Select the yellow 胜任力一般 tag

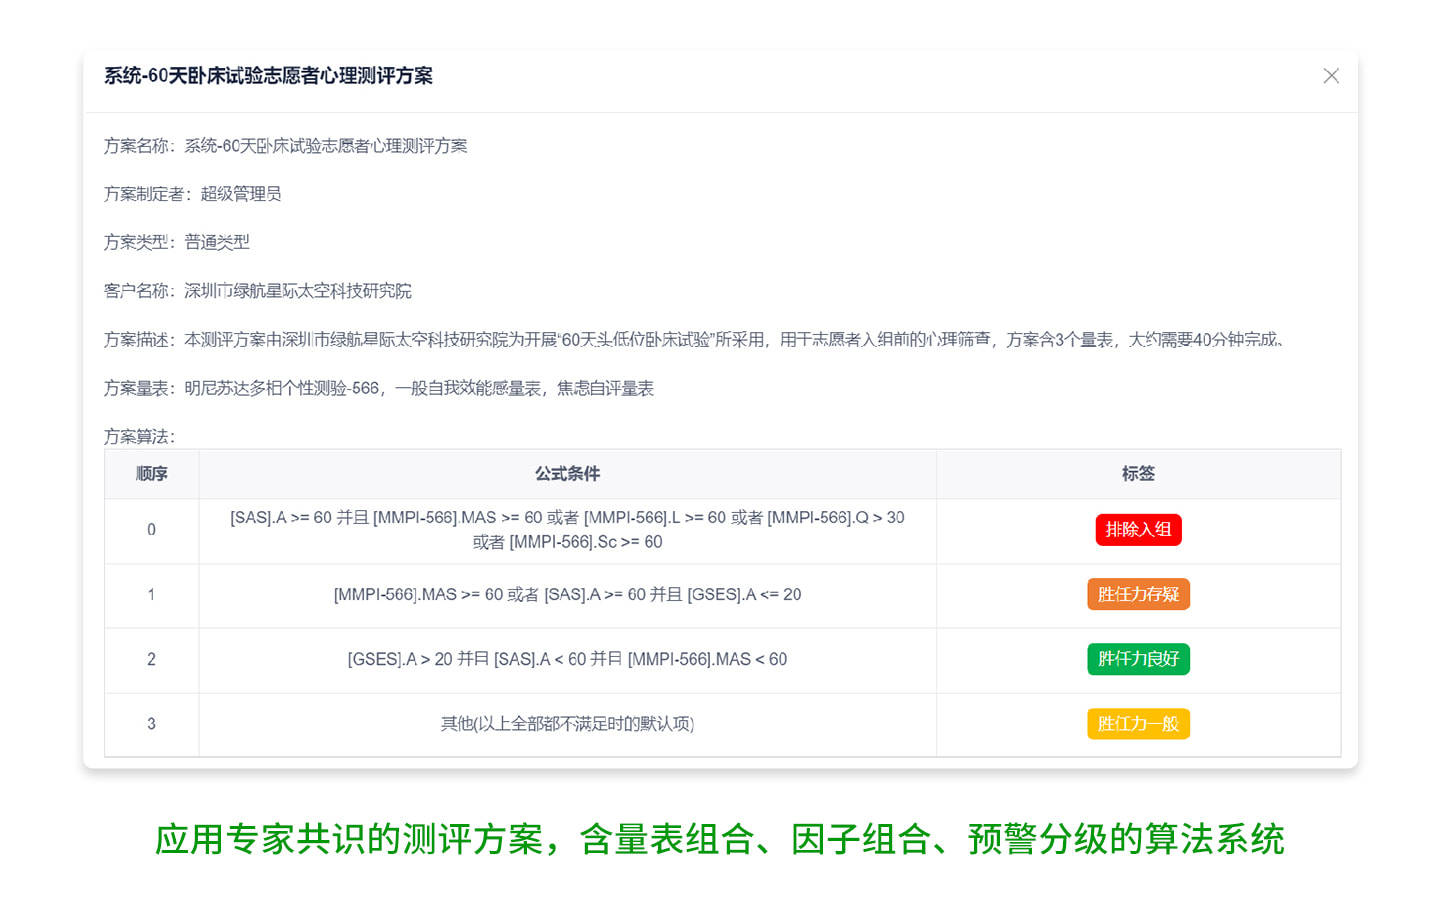click(1138, 724)
